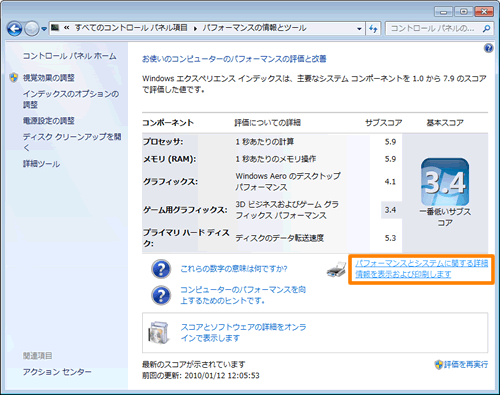Image resolution: width=500 pixels, height=395 pixels.
Task: Click the Back navigation arrow button
Action: pyautogui.click(x=14, y=29)
